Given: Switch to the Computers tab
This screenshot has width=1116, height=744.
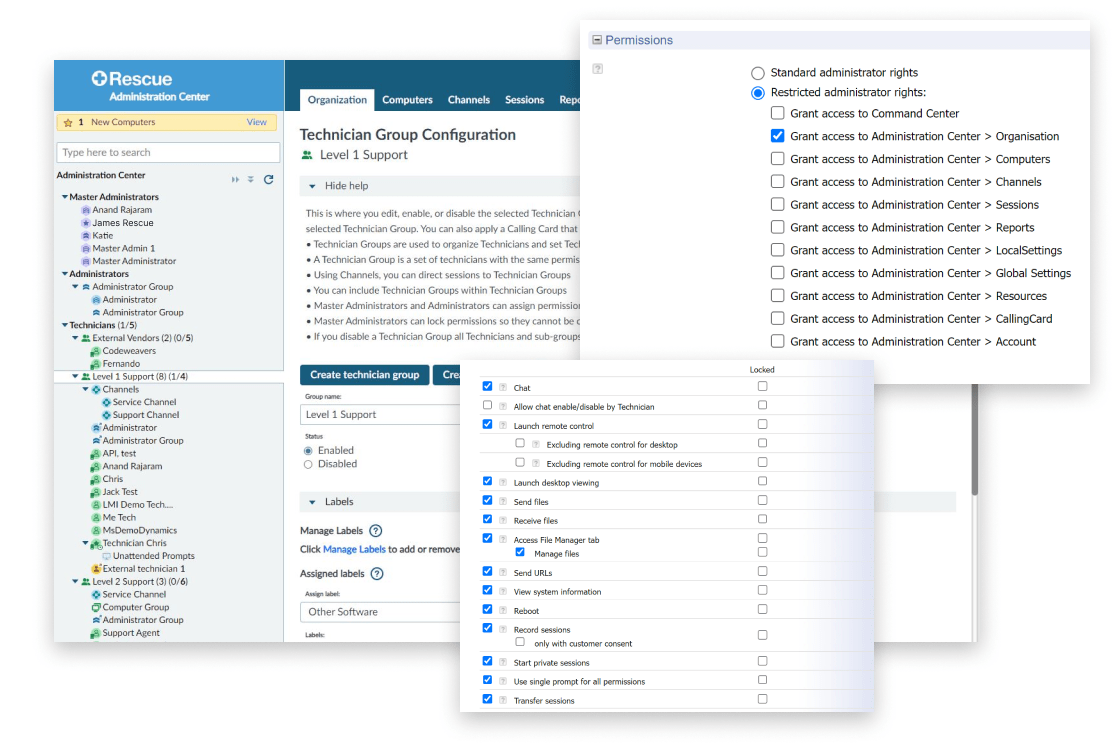Looking at the screenshot, I should click(x=407, y=100).
